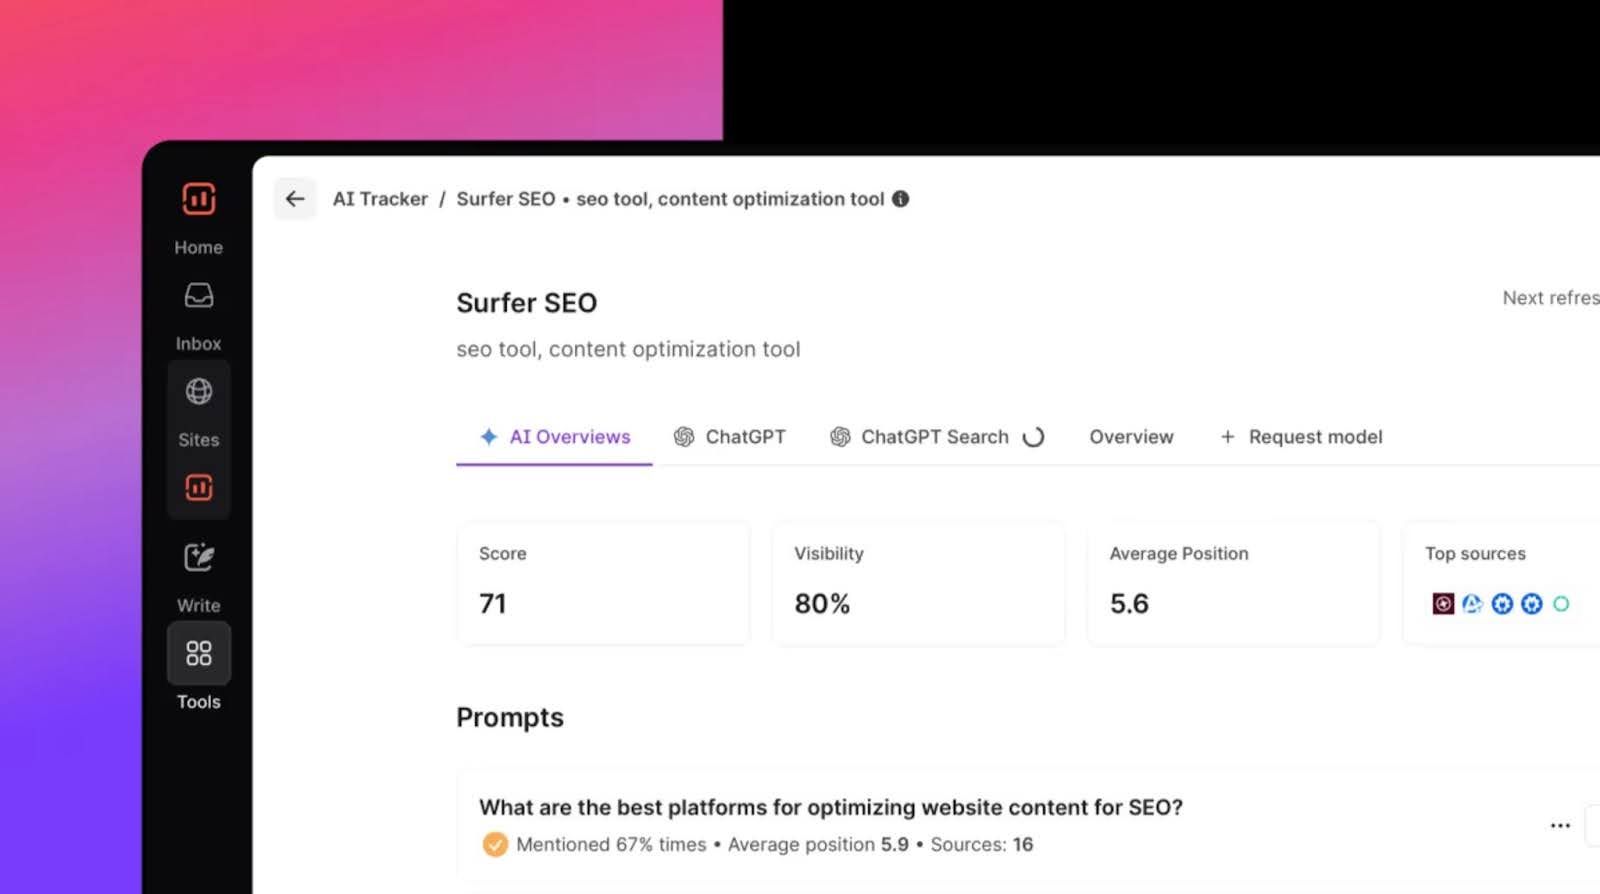Open the Sites globe icon

198,392
